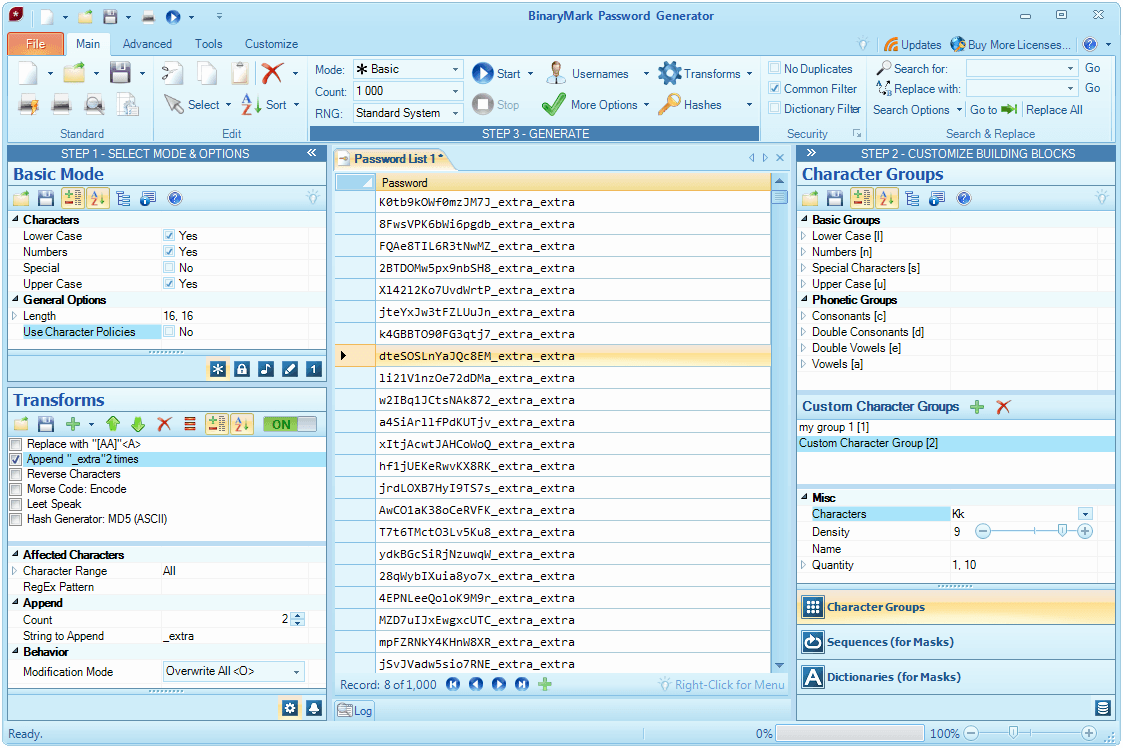Image resolution: width=1123 pixels, height=748 pixels.
Task: Open the Transforms gear menu
Action: point(699,73)
